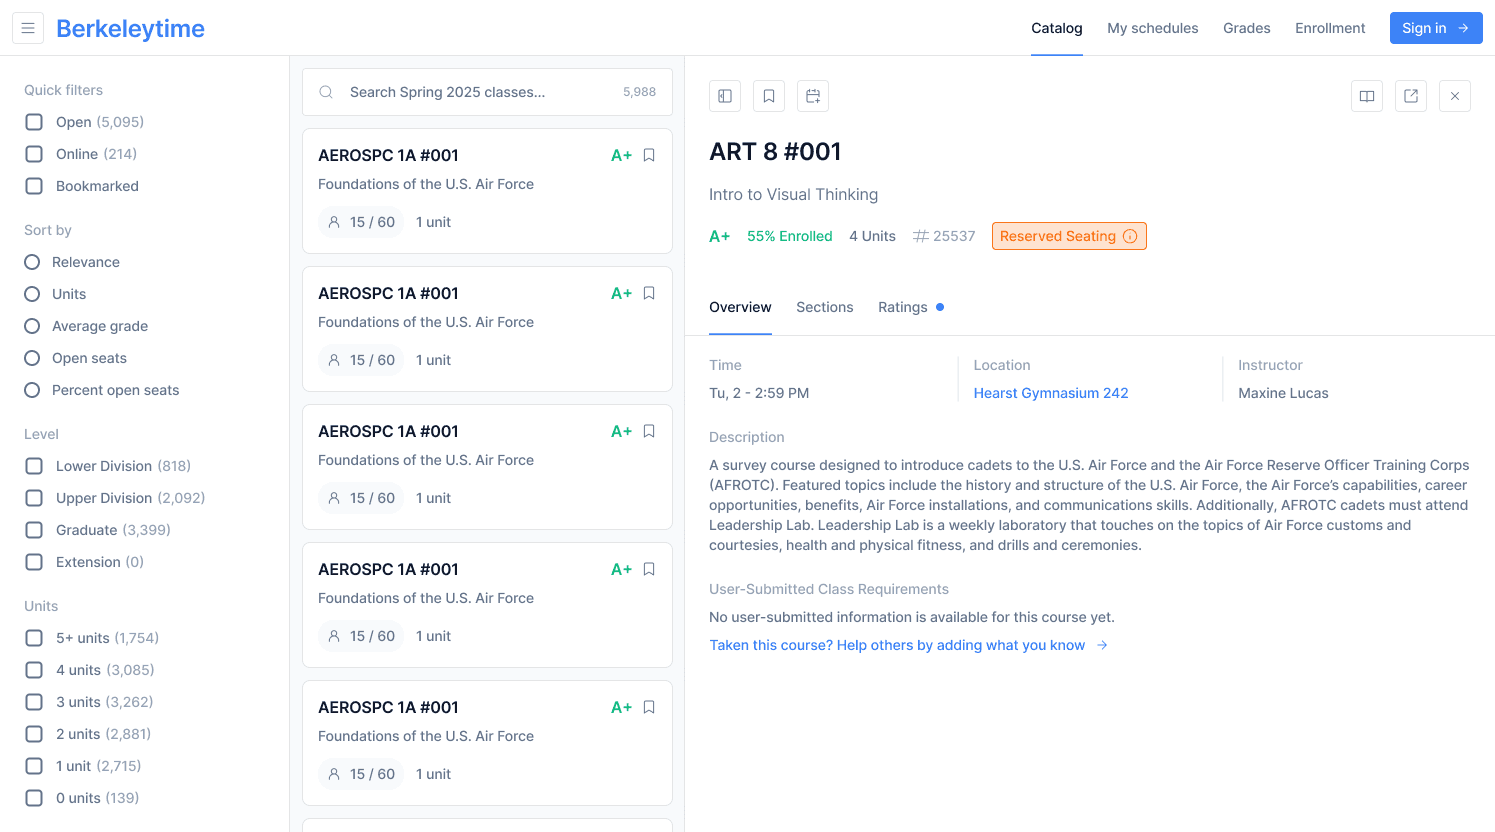
Task: Select Percent open seats sort option
Action: 32,390
